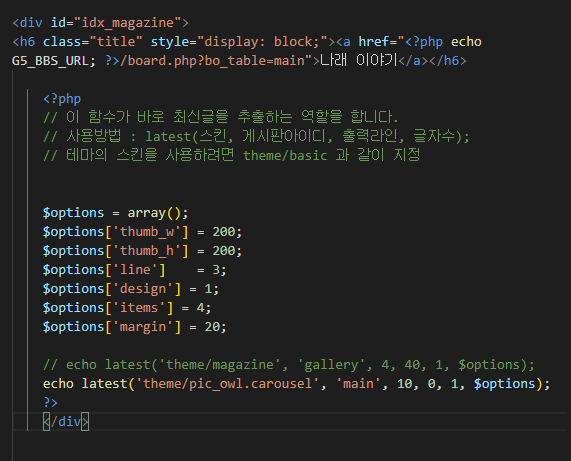
Task: Click the 'theme/pic_owl.carousel' string
Action: [228, 383]
